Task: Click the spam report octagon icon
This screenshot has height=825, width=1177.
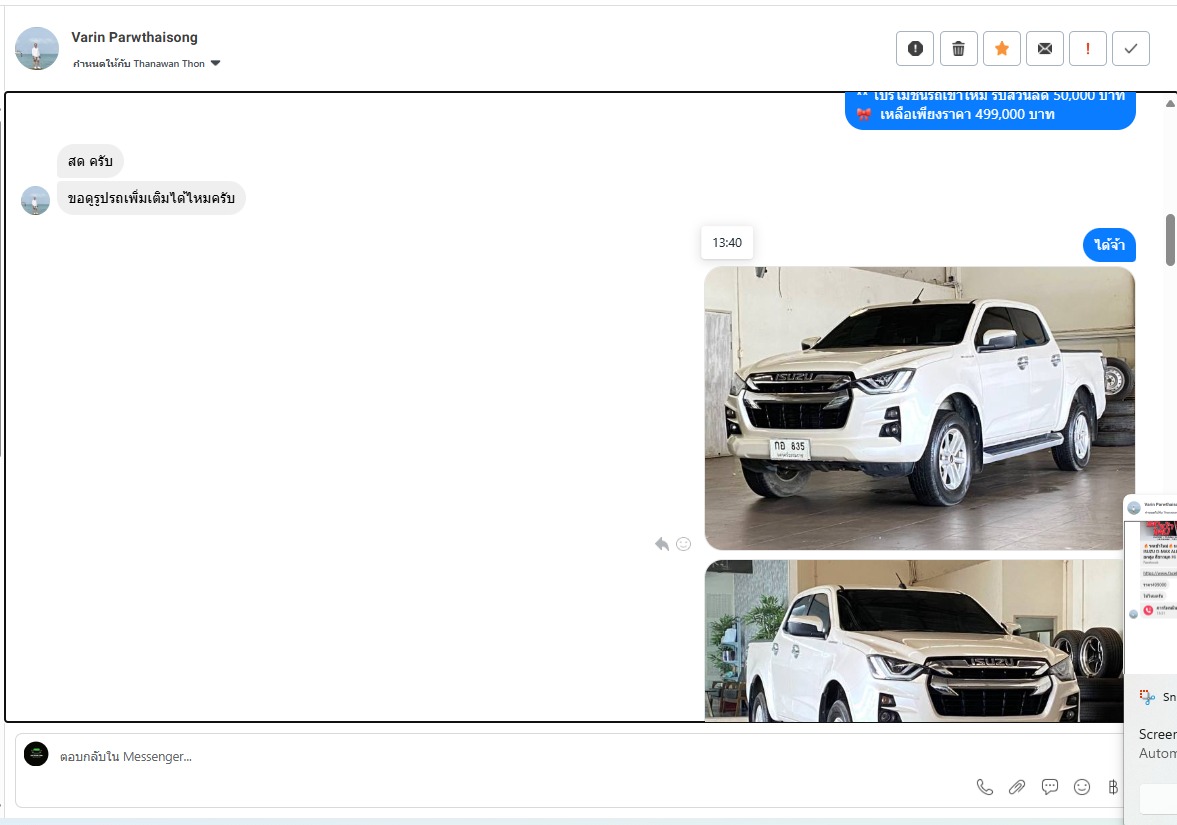Action: point(915,48)
